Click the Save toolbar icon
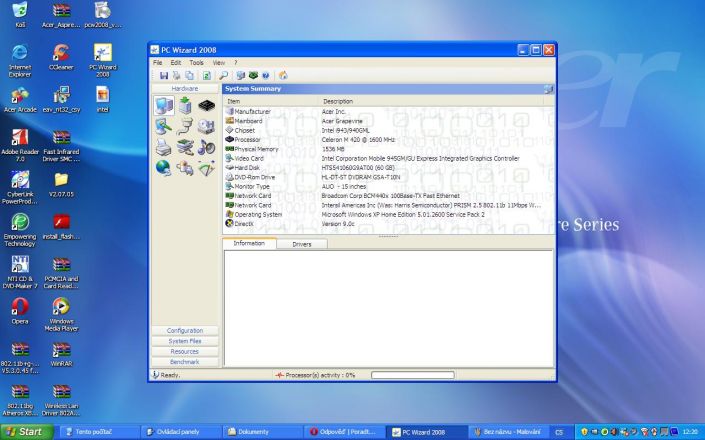The width and height of the screenshot is (705, 440). point(164,76)
